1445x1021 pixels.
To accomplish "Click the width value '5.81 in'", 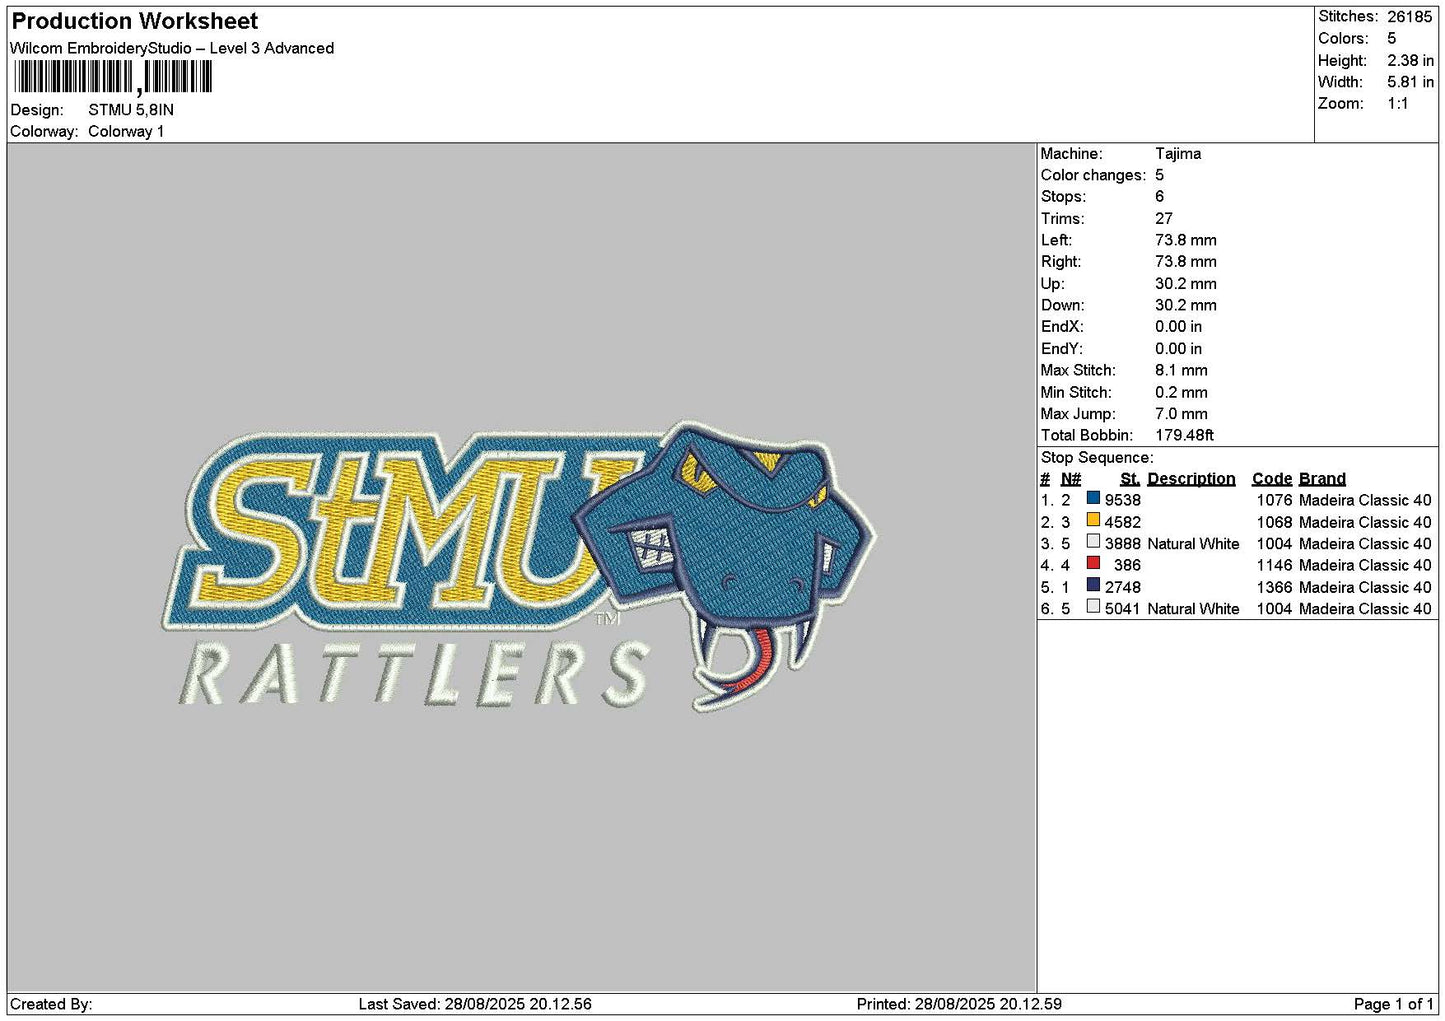I will tap(1410, 82).
